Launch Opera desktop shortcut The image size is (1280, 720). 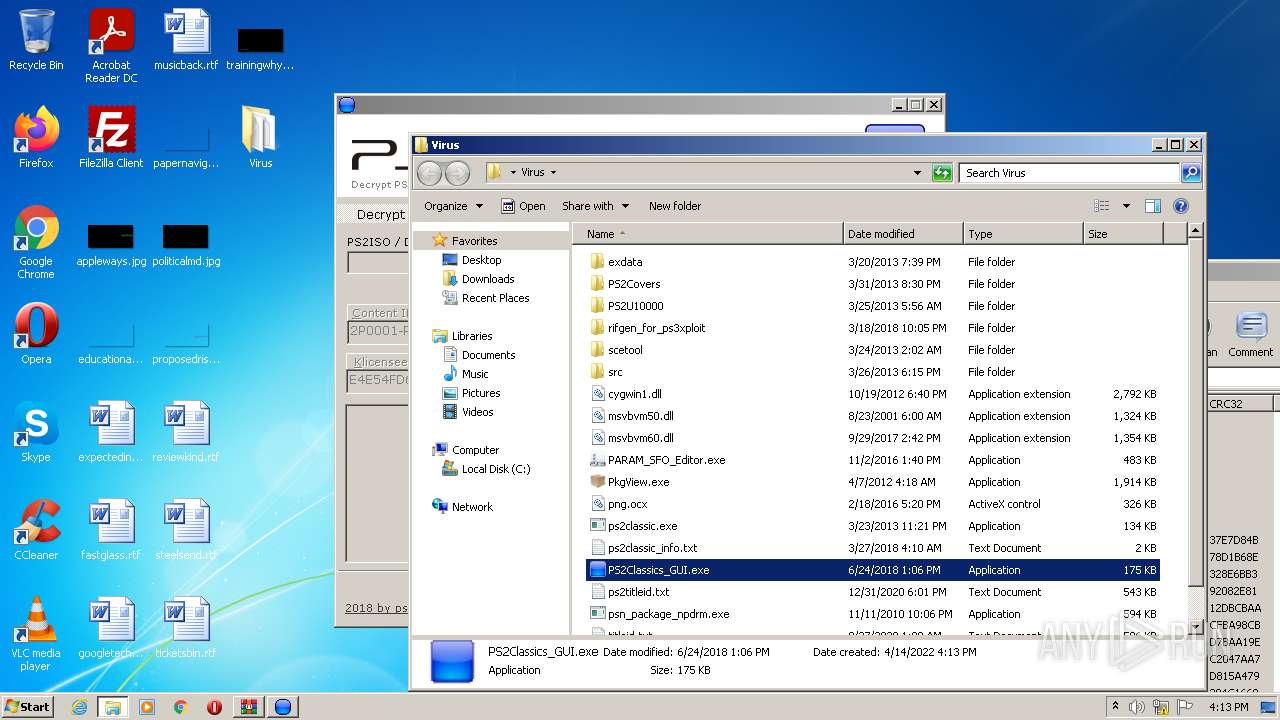click(36, 334)
